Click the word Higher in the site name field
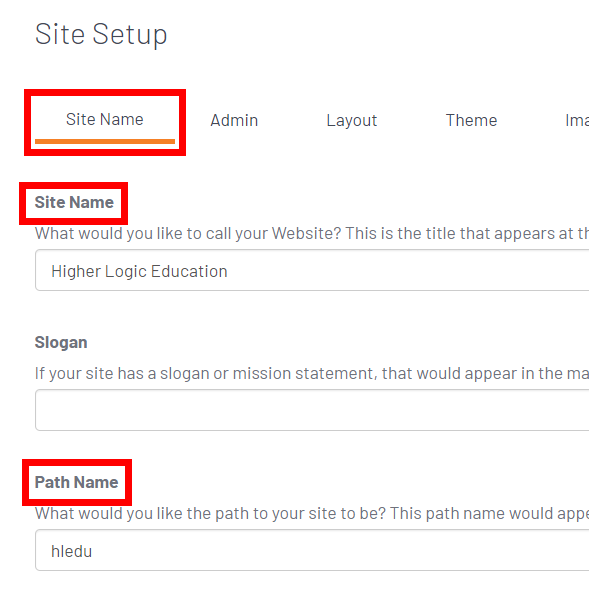 pyautogui.click(x=76, y=272)
